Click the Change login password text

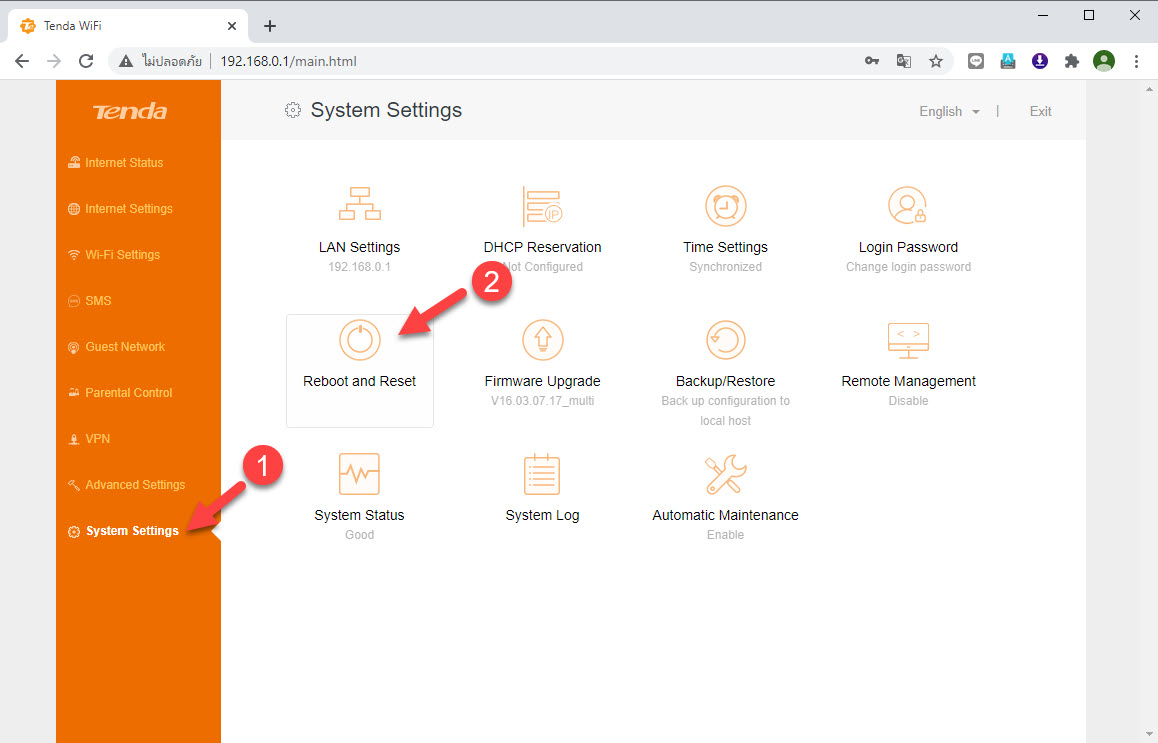click(x=908, y=267)
